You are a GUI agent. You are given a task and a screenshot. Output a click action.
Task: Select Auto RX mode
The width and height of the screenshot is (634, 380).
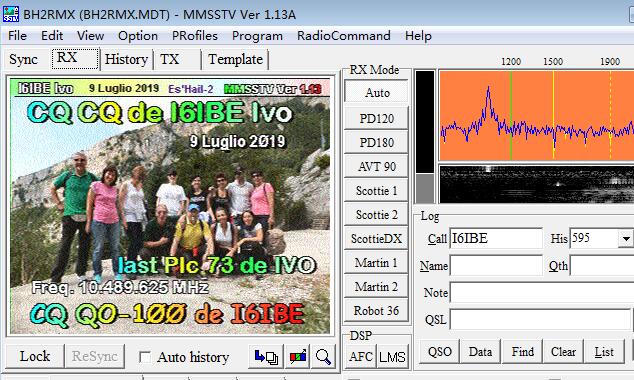[x=376, y=93]
